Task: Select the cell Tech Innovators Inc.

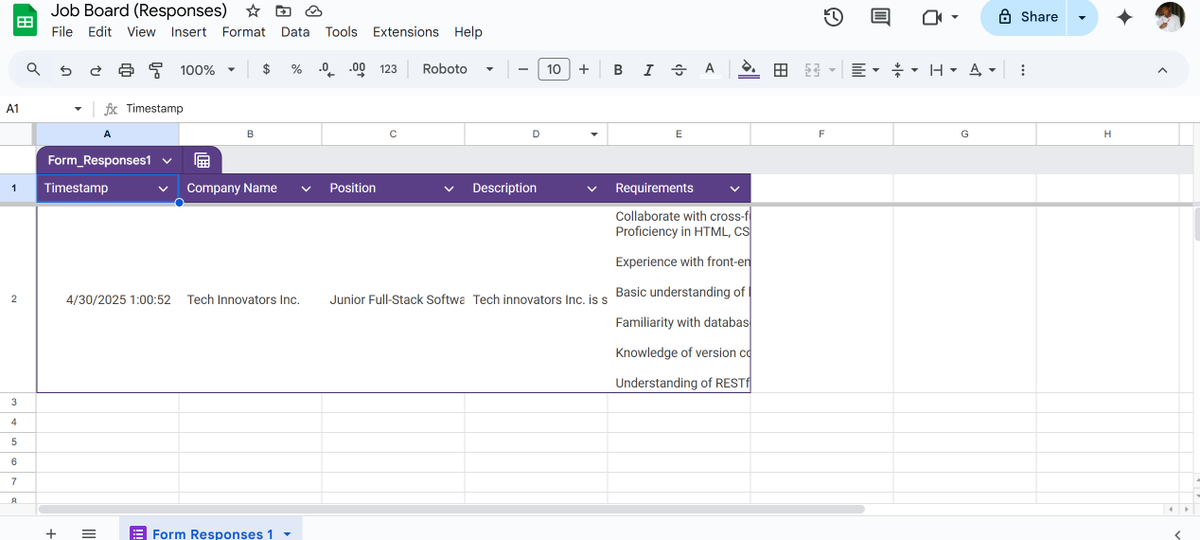Action: 250,299
